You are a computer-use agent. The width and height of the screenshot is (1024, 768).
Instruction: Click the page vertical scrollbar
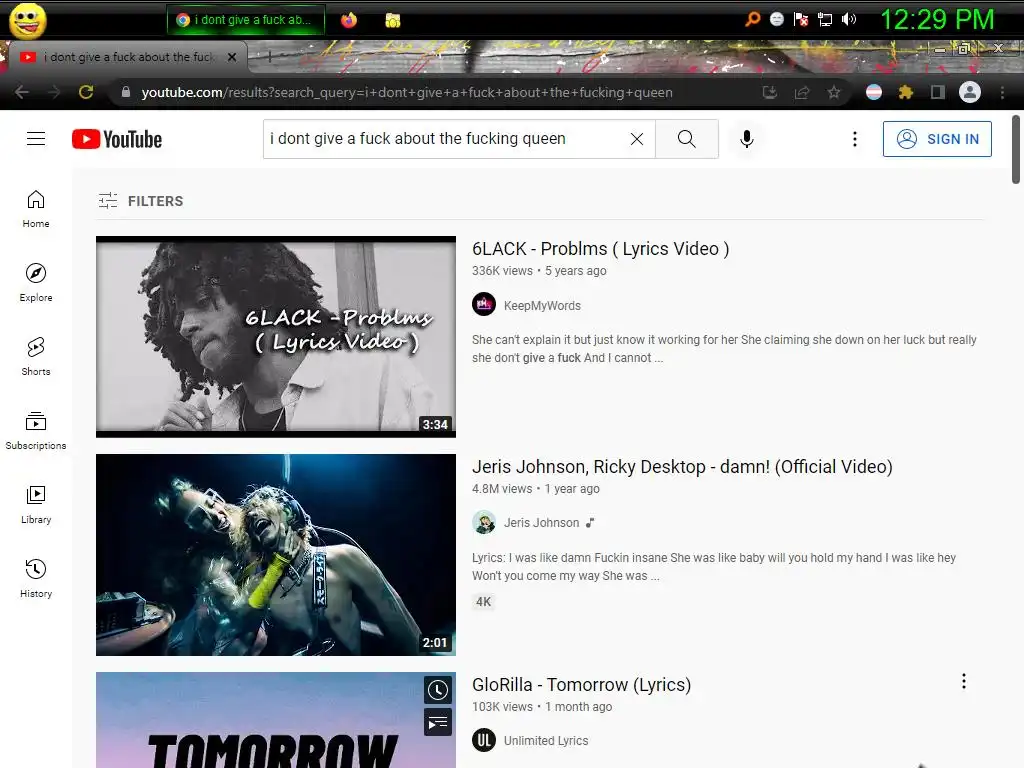pyautogui.click(x=1016, y=150)
